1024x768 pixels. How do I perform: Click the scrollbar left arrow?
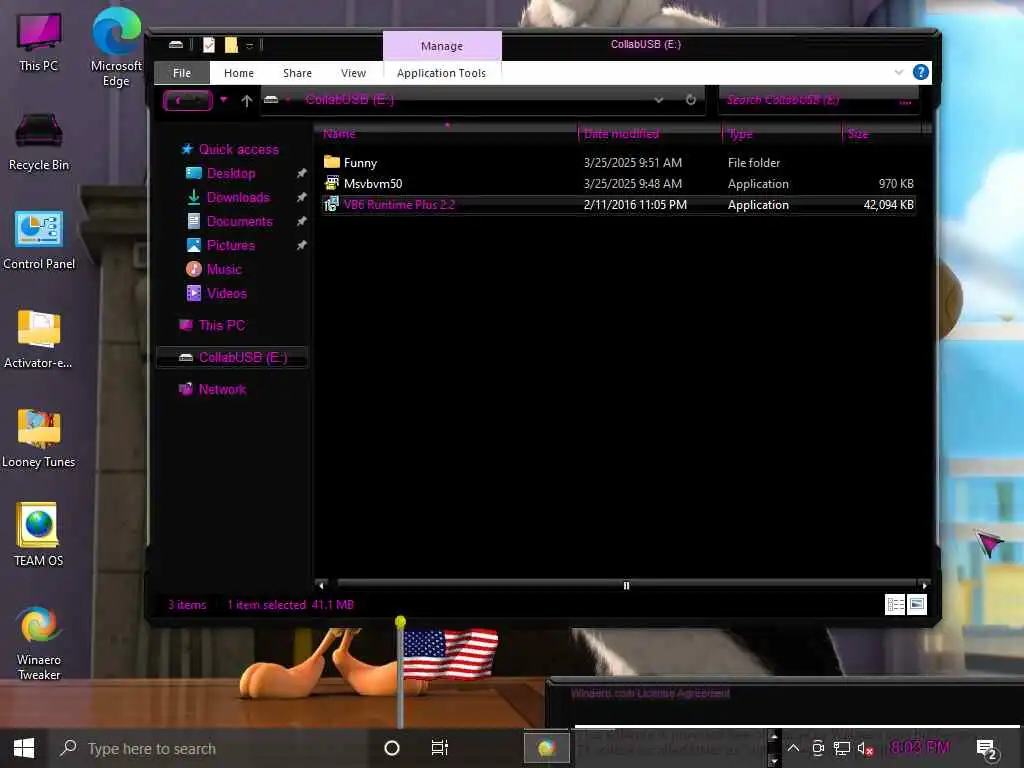point(321,585)
